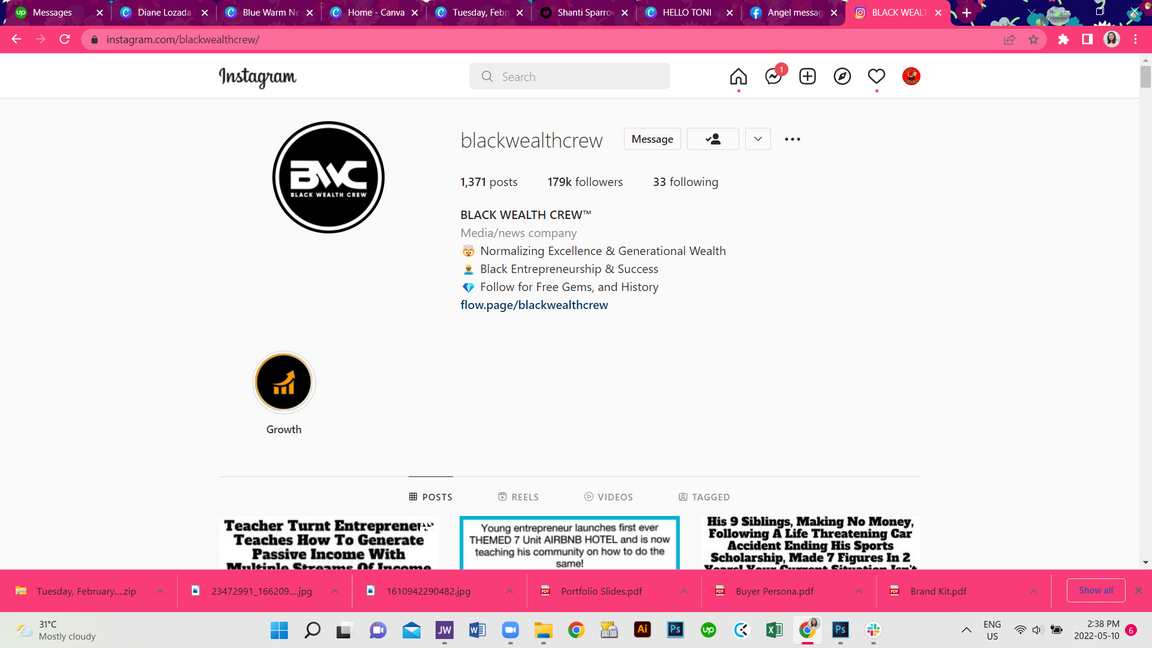Image resolution: width=1152 pixels, height=648 pixels.
Task: Click the Search input field
Action: [x=569, y=76]
